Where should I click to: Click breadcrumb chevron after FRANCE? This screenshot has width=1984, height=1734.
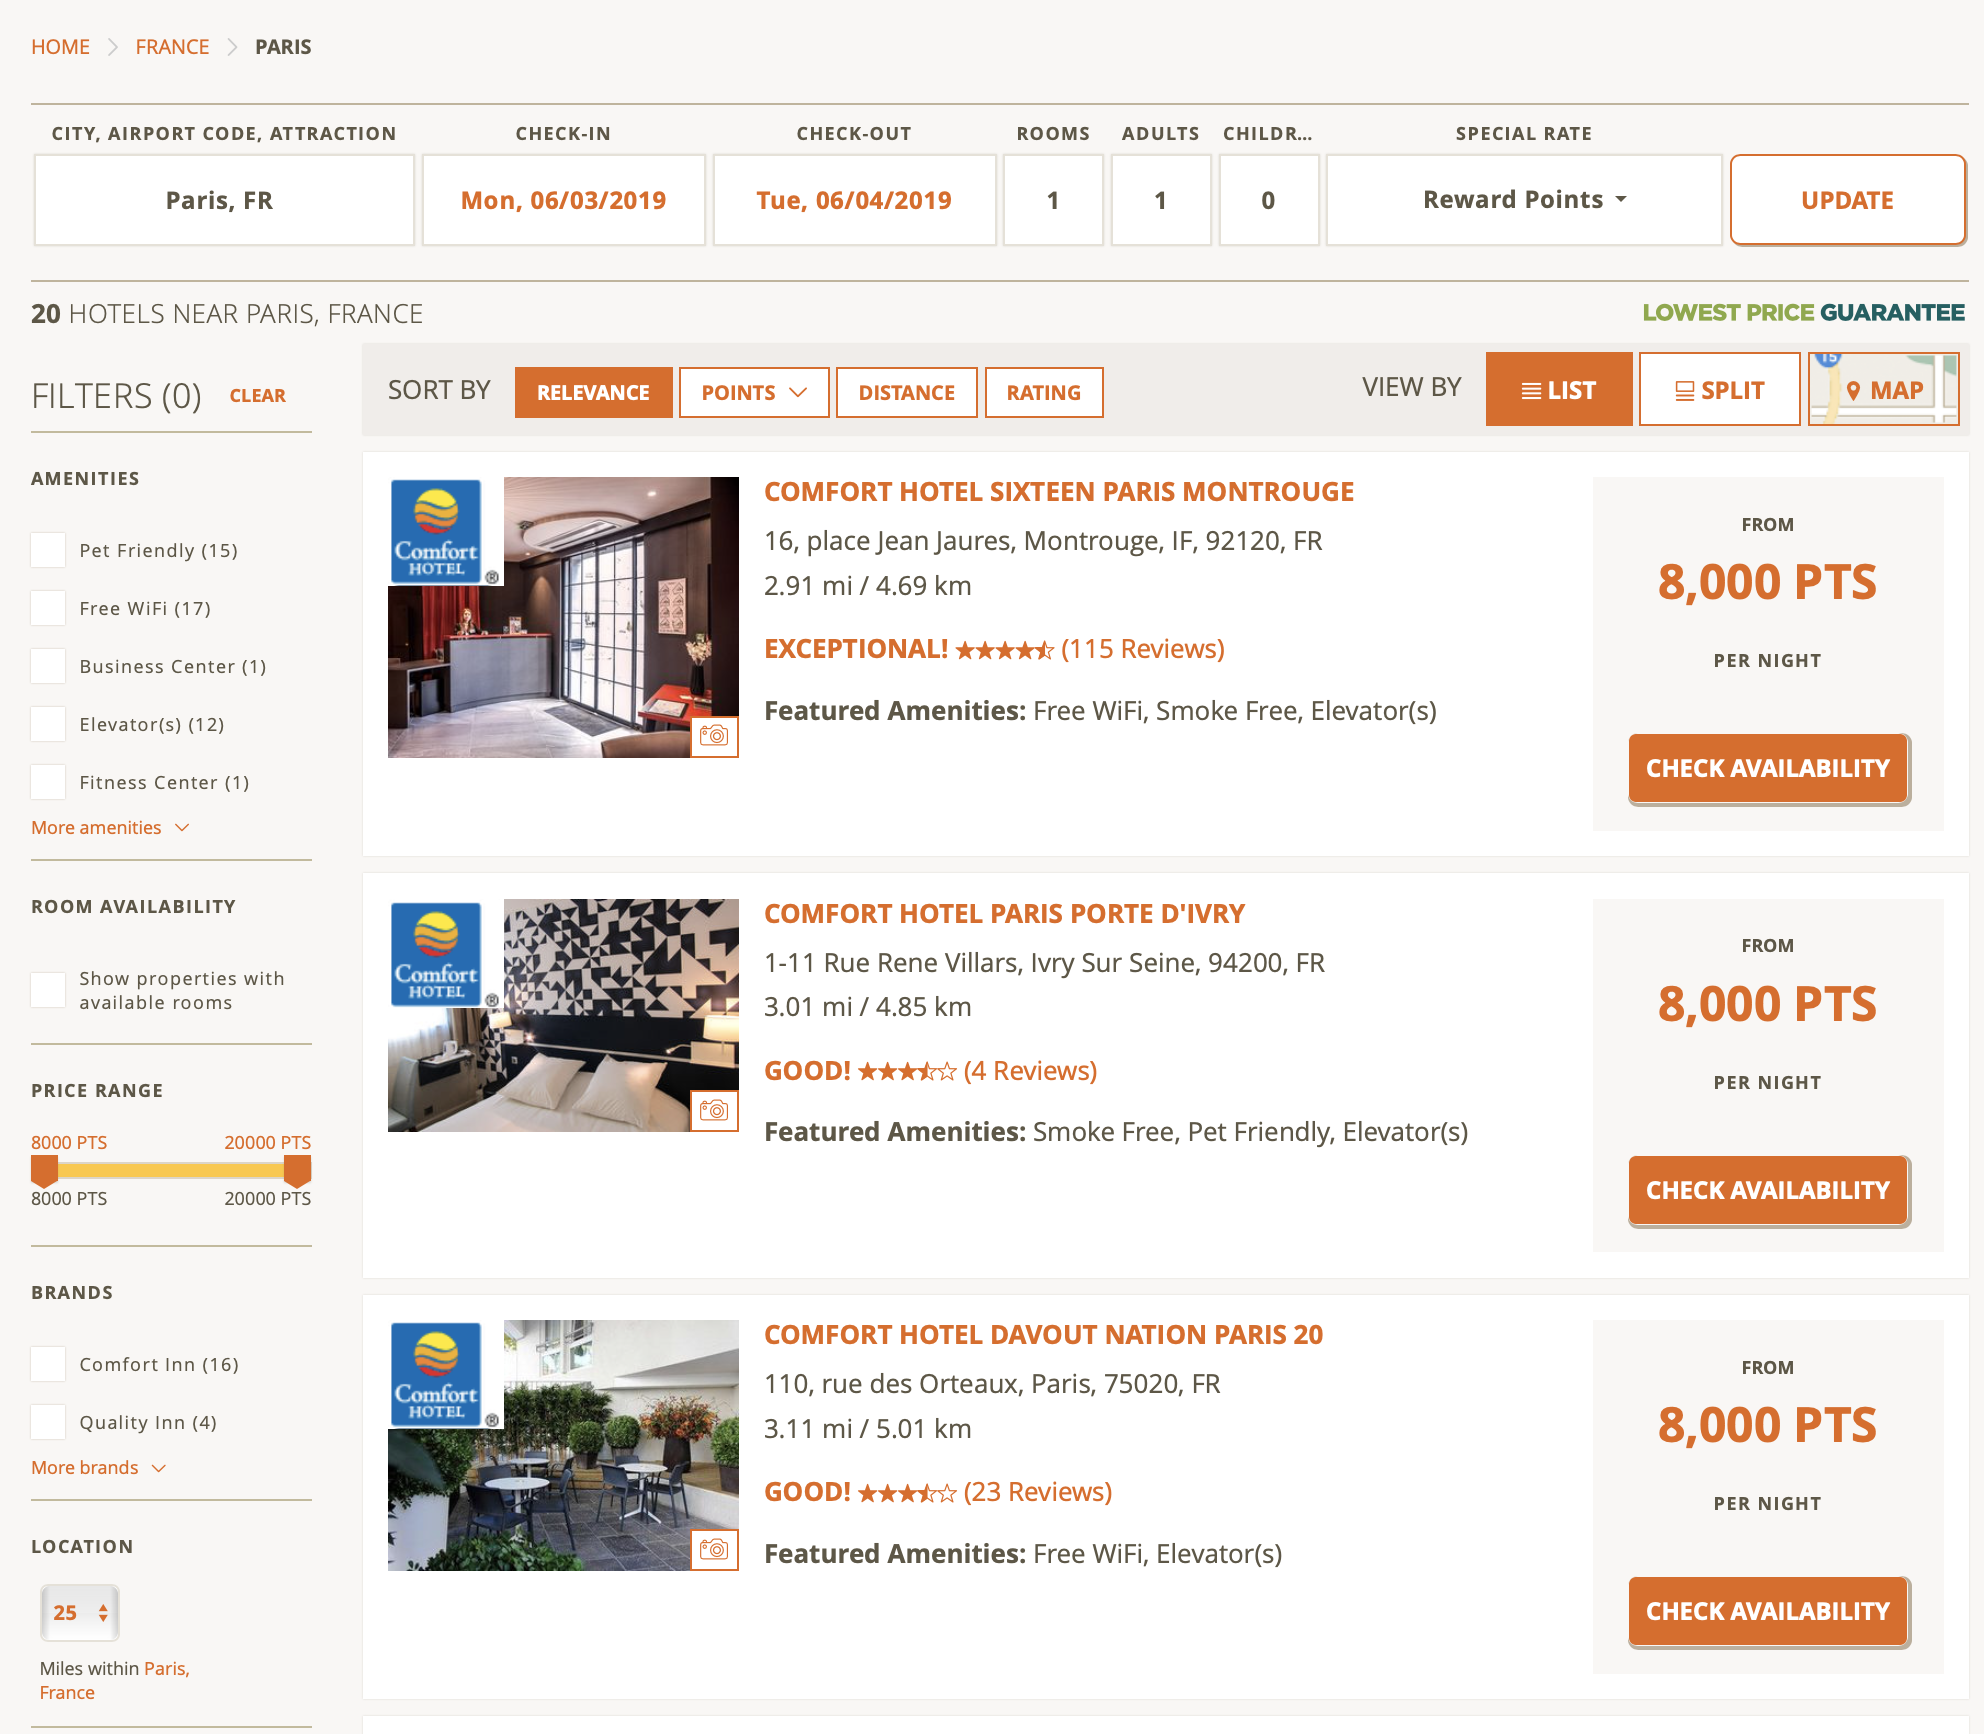pyautogui.click(x=232, y=47)
